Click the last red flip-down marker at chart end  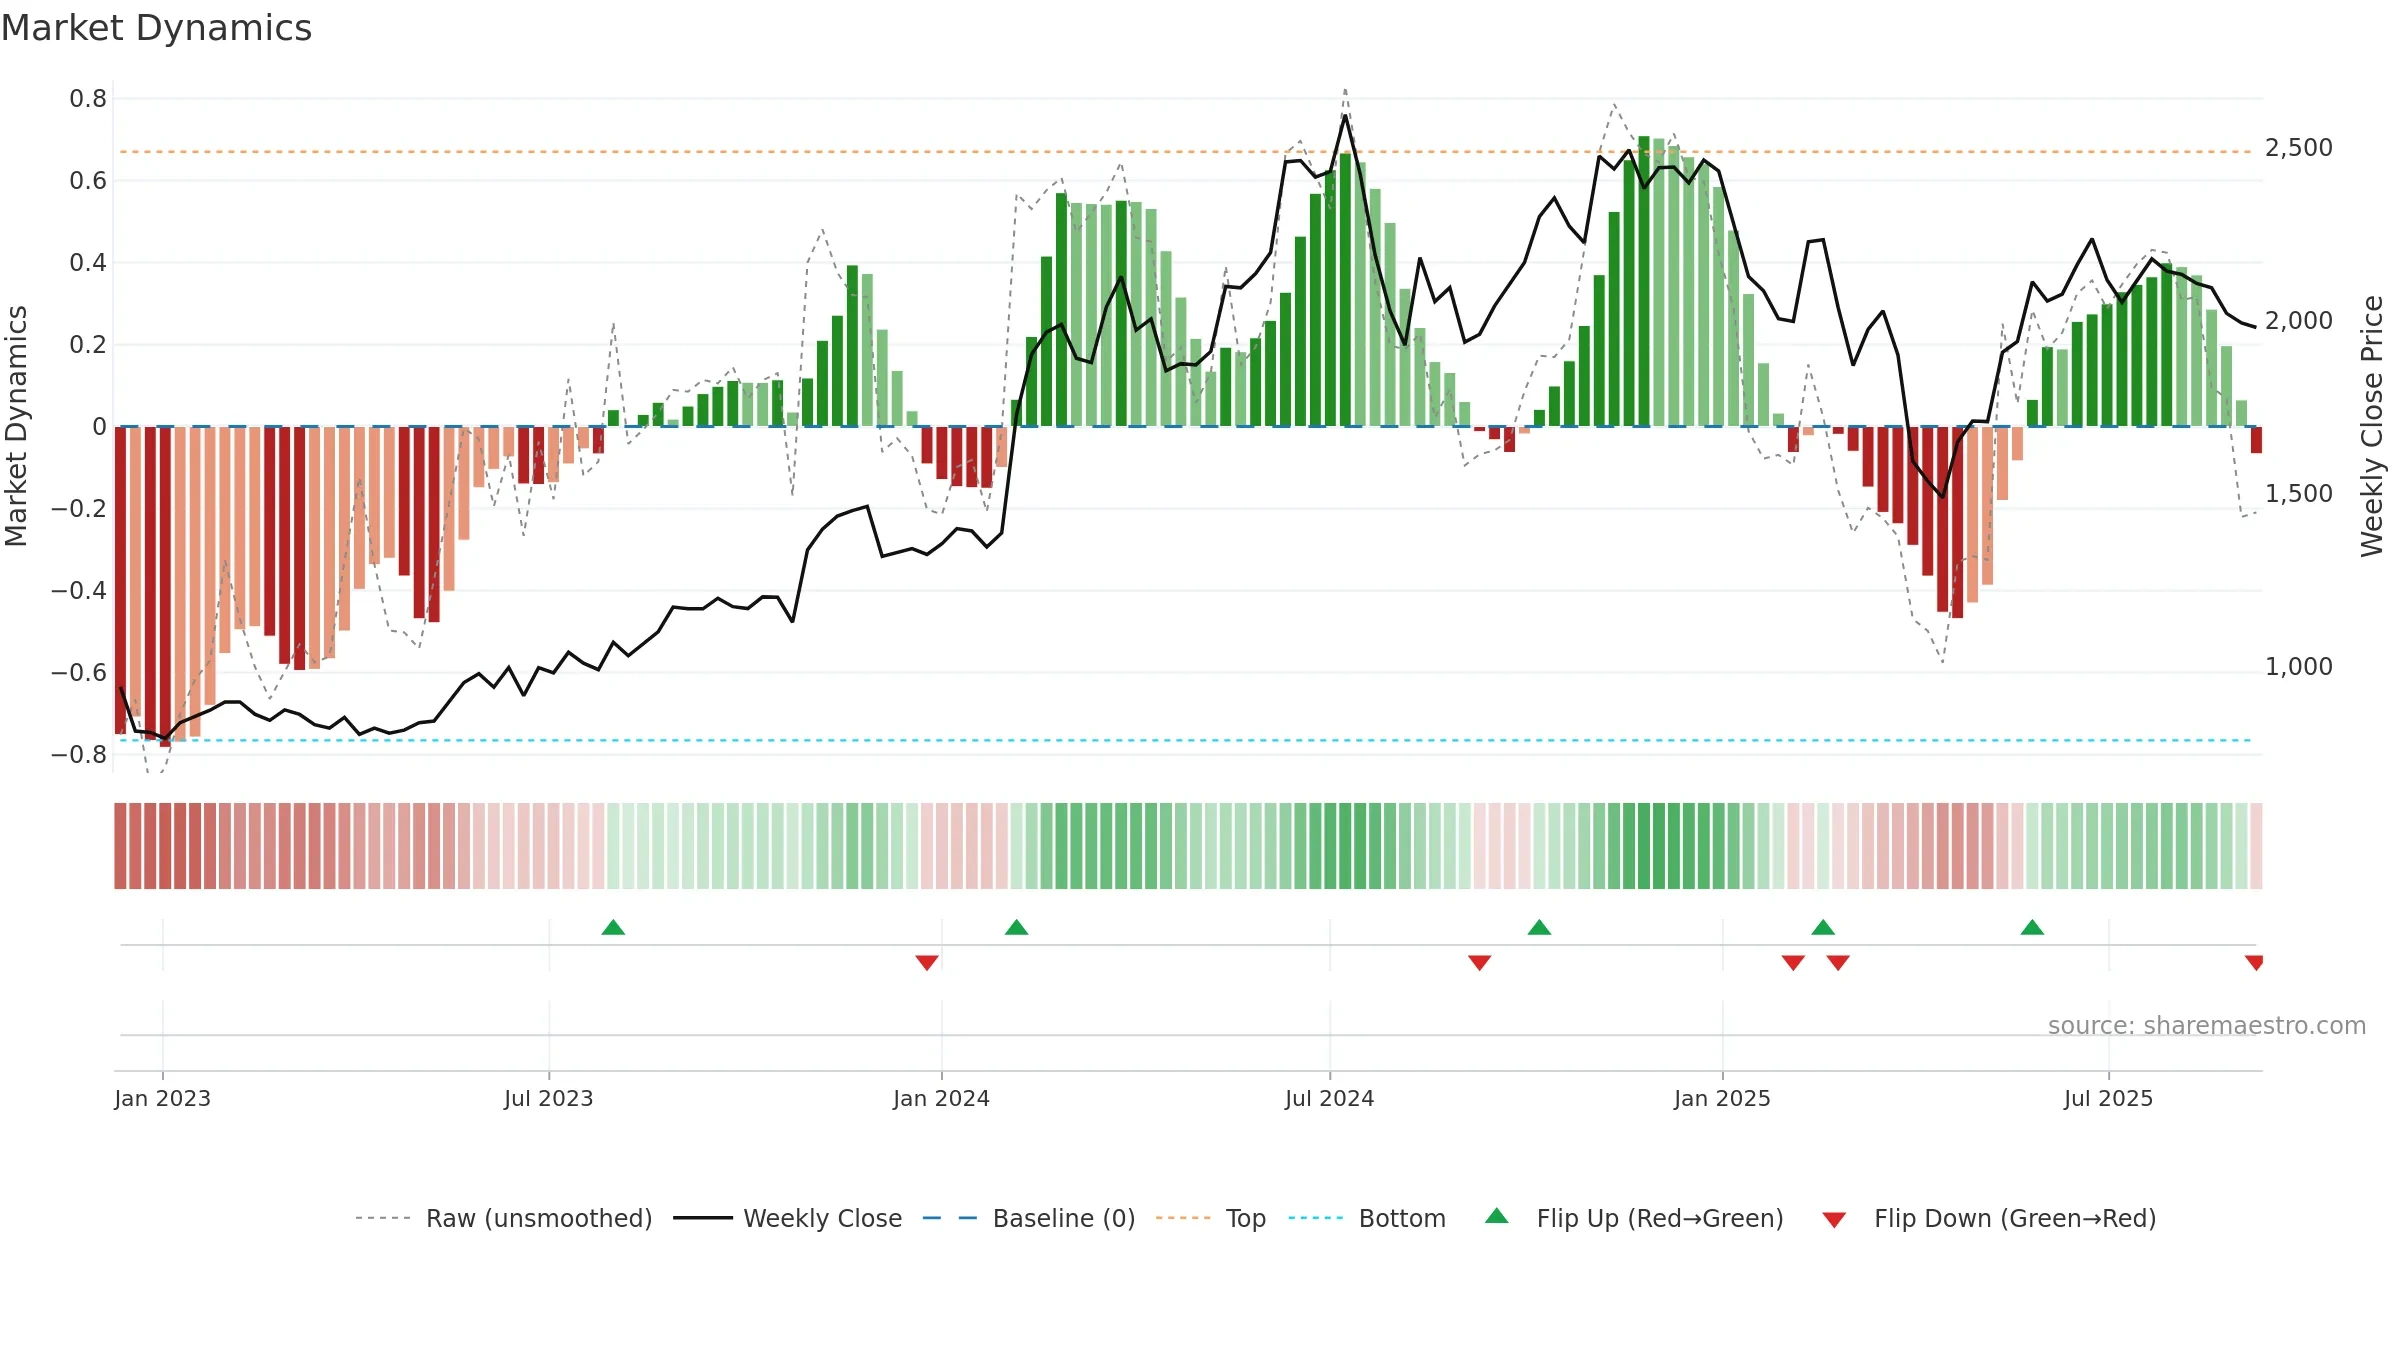point(2254,962)
